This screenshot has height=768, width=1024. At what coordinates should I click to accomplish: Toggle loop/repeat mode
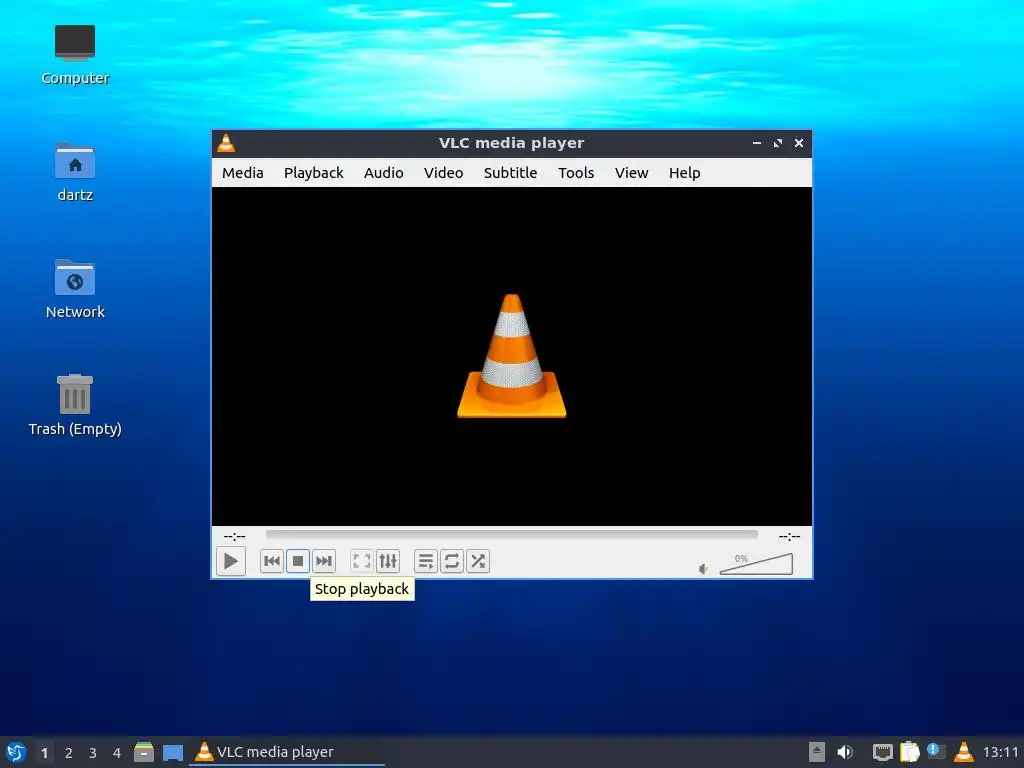pyautogui.click(x=452, y=561)
